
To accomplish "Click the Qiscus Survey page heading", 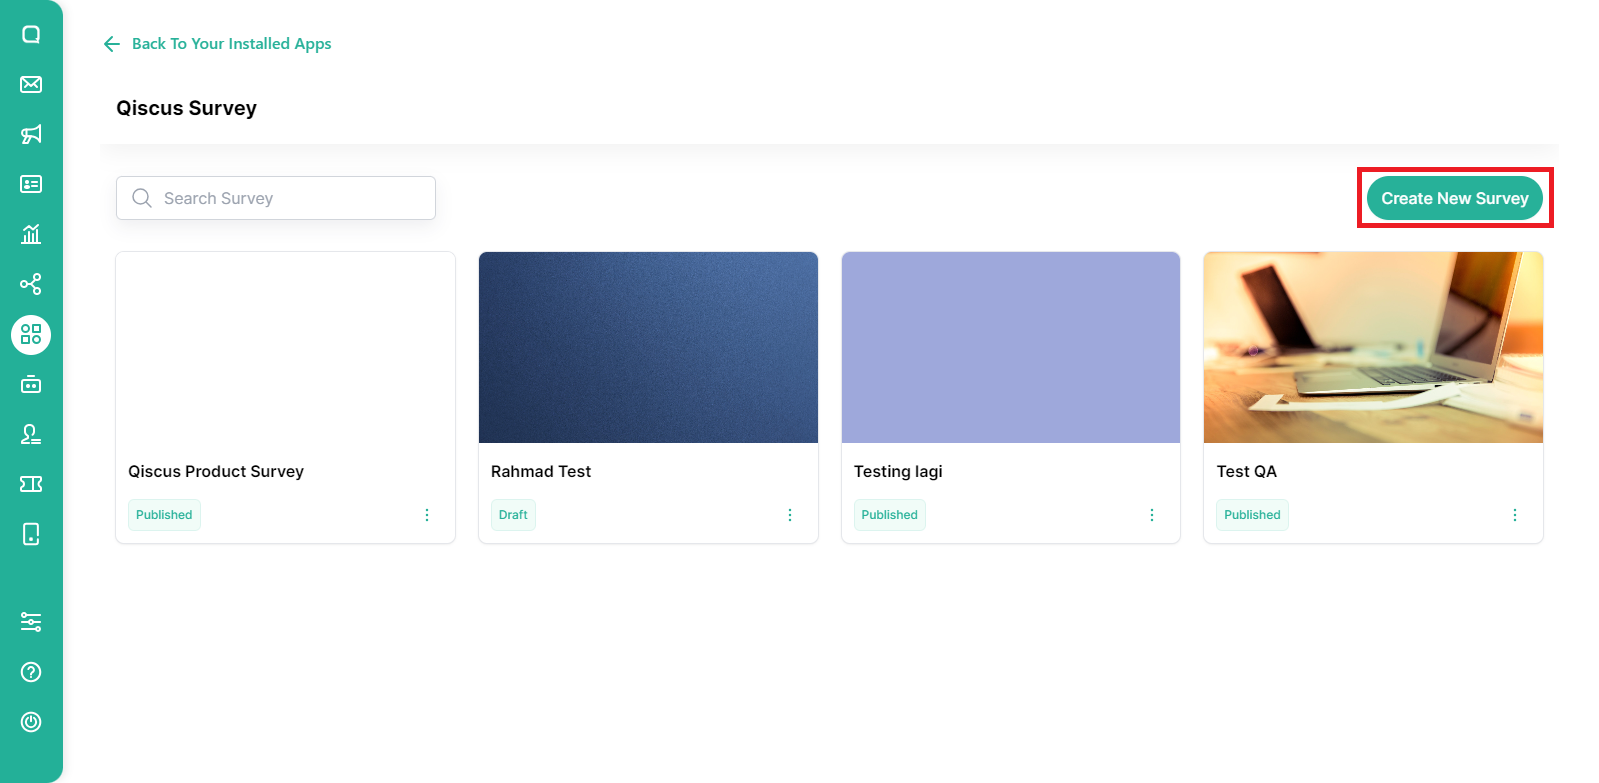I will click(x=186, y=108).
